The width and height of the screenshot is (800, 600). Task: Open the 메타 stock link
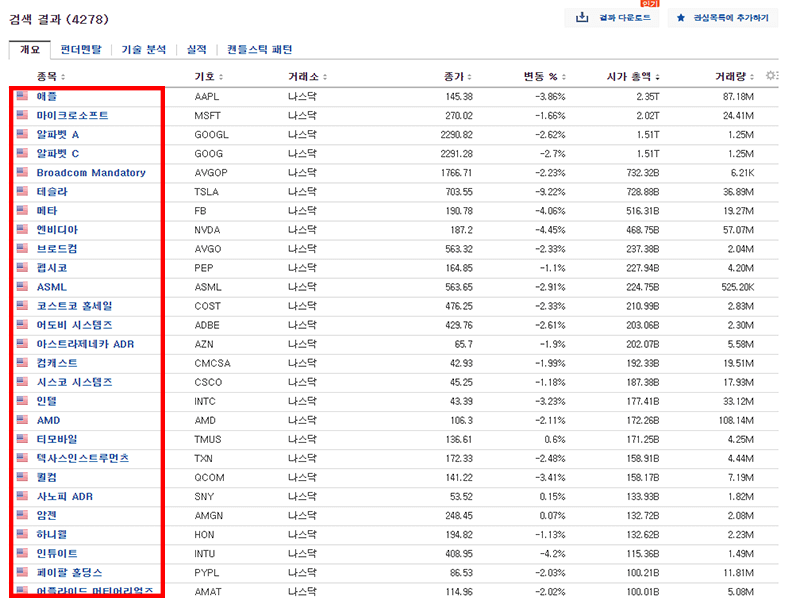(x=46, y=211)
